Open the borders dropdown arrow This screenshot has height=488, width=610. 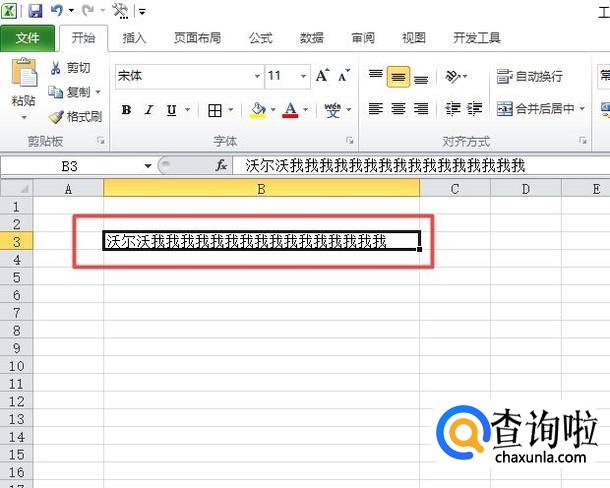pyautogui.click(x=231, y=110)
